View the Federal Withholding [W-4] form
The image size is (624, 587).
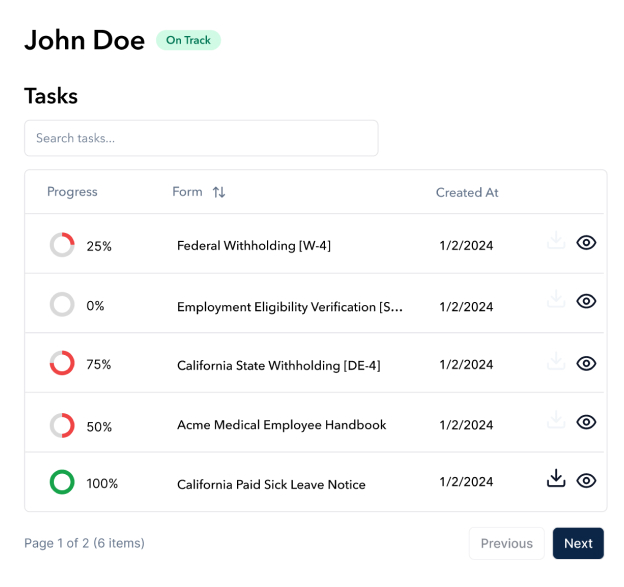click(586, 242)
